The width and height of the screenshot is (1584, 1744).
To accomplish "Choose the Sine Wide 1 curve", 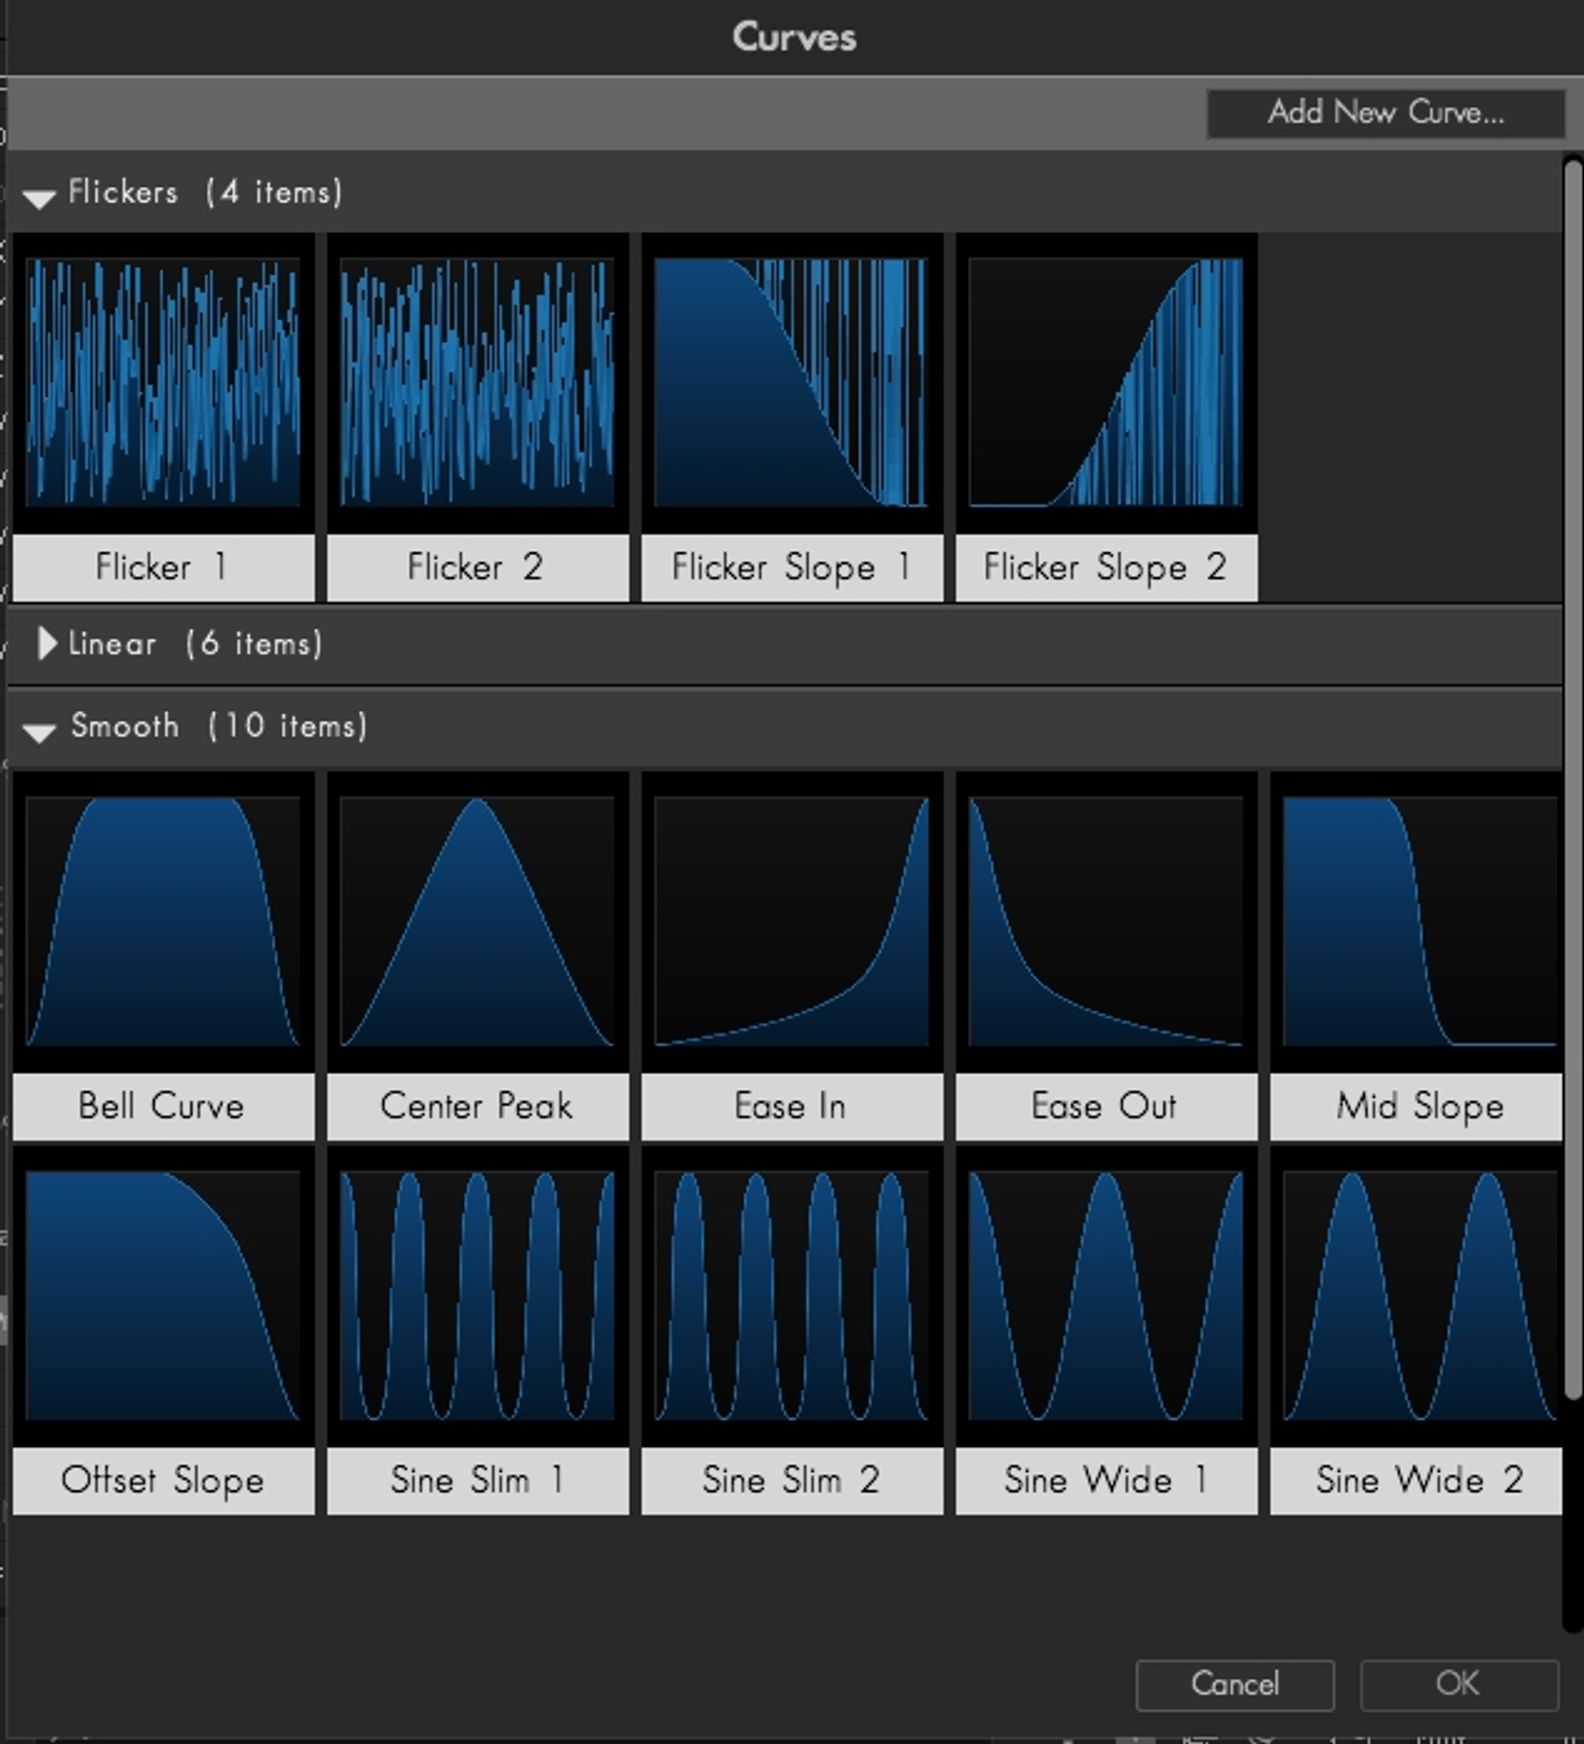I will click(1106, 1296).
